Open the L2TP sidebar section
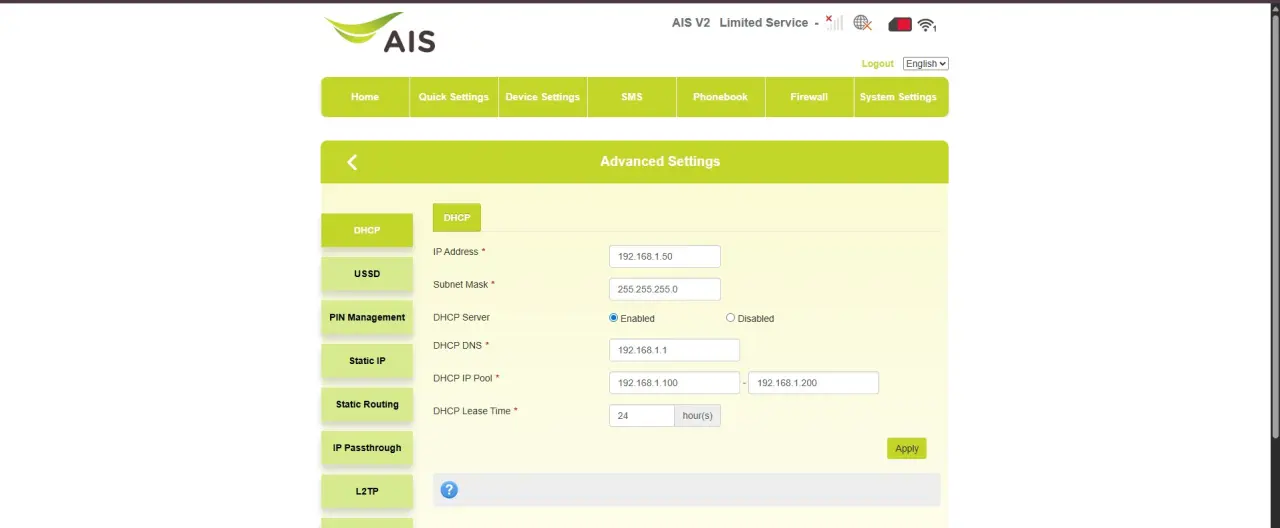This screenshot has height=528, width=1280. [x=367, y=491]
